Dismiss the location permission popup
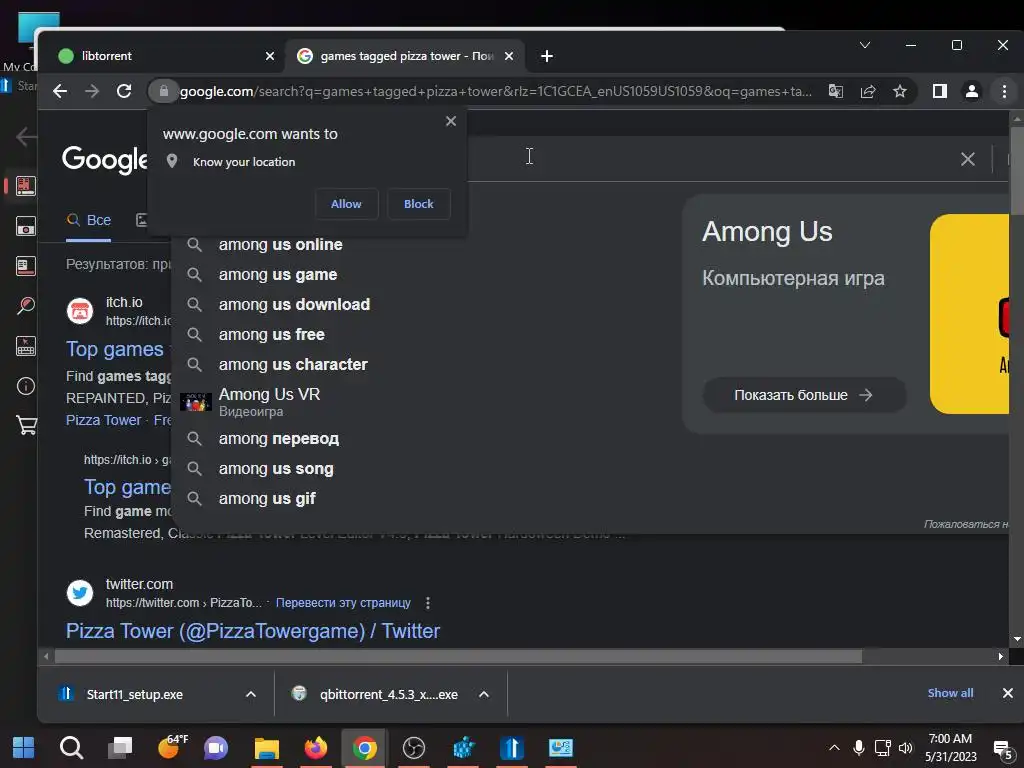This screenshot has width=1024, height=768. [x=451, y=121]
